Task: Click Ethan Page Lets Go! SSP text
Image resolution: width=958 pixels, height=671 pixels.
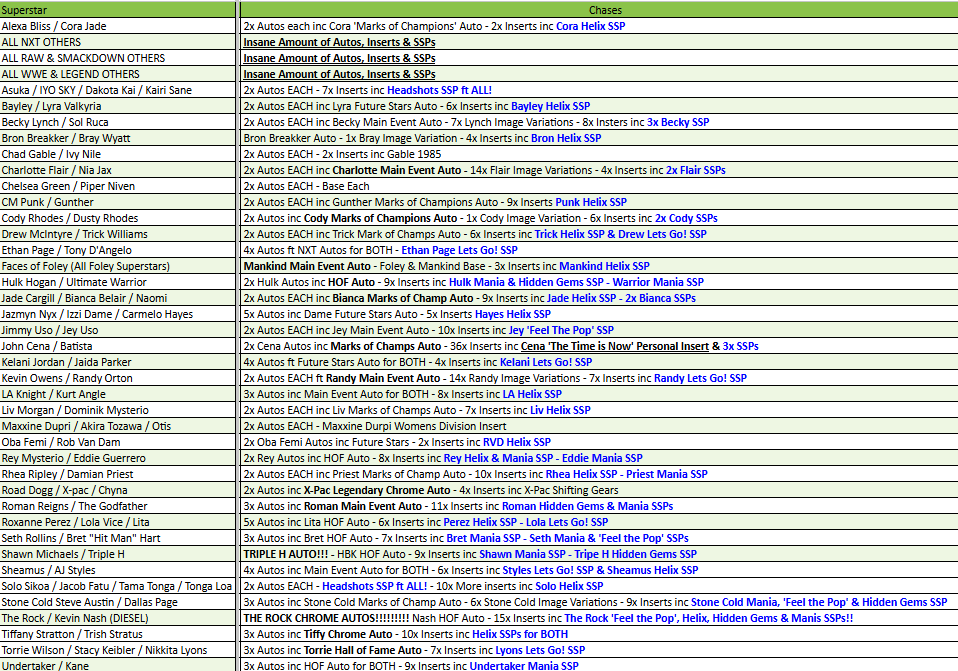Action: (x=459, y=250)
